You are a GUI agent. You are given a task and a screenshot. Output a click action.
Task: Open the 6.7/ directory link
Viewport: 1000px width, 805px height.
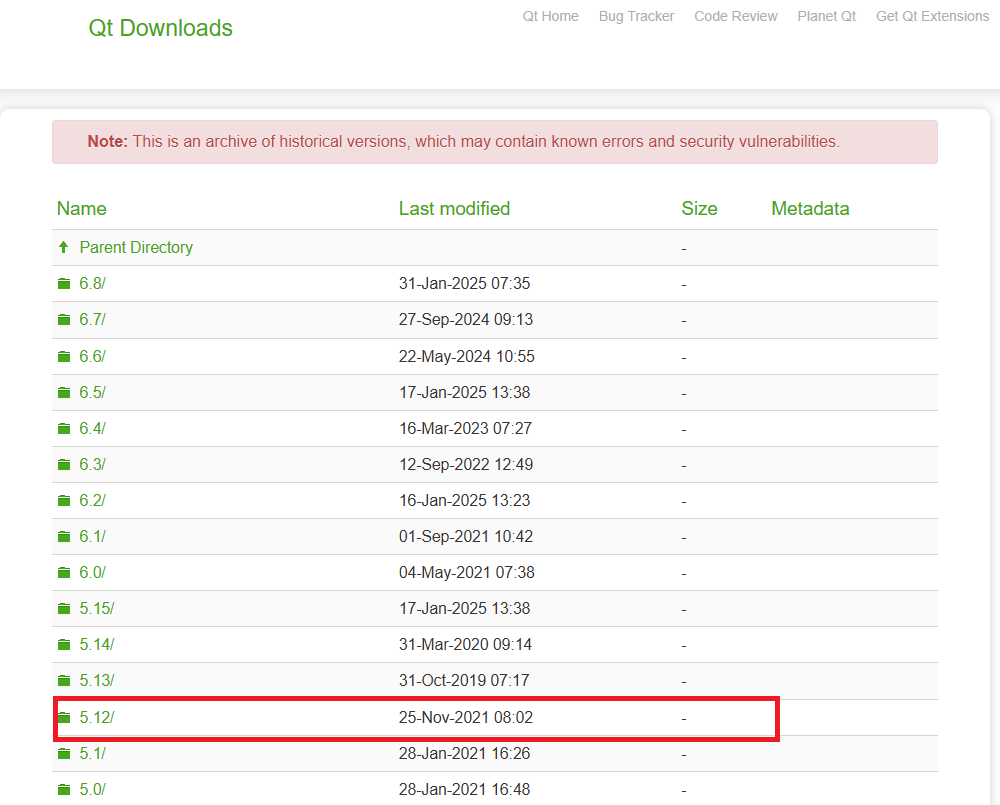[x=92, y=320]
